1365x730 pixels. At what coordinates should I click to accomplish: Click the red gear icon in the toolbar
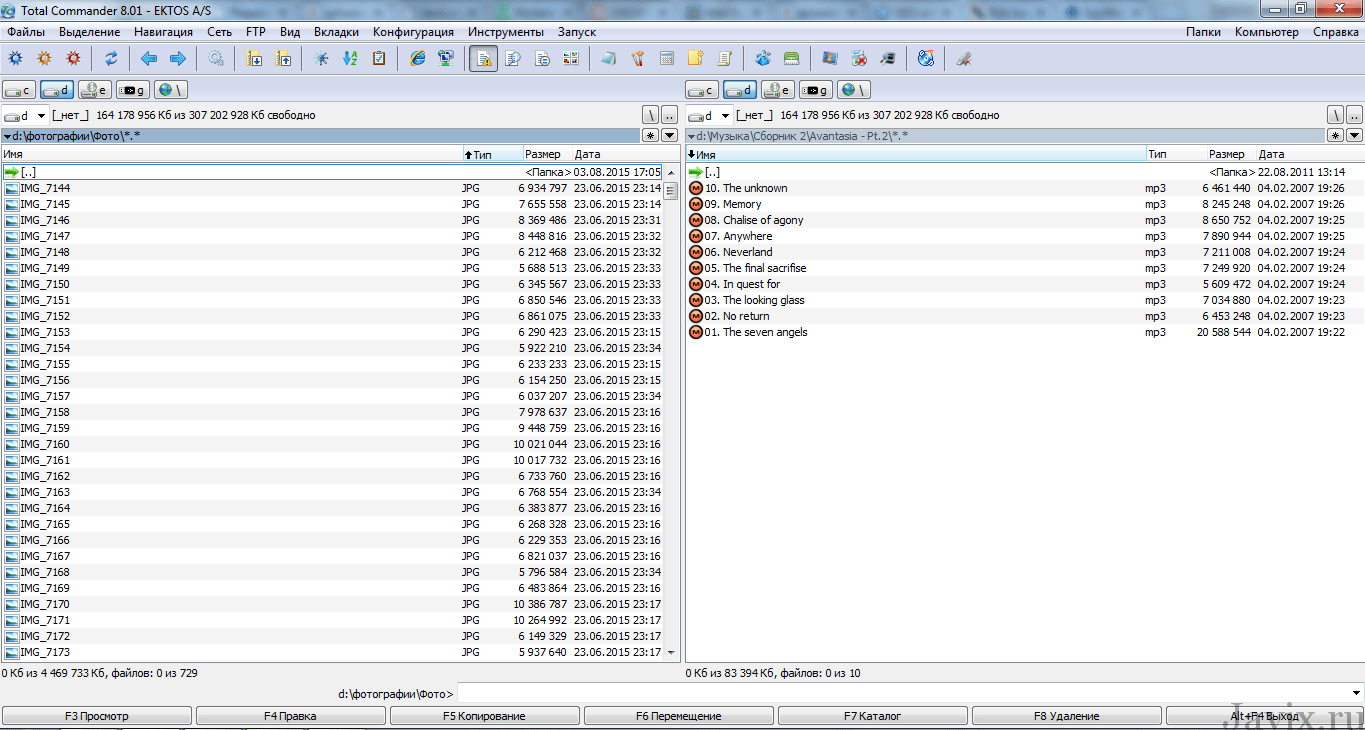click(73, 58)
